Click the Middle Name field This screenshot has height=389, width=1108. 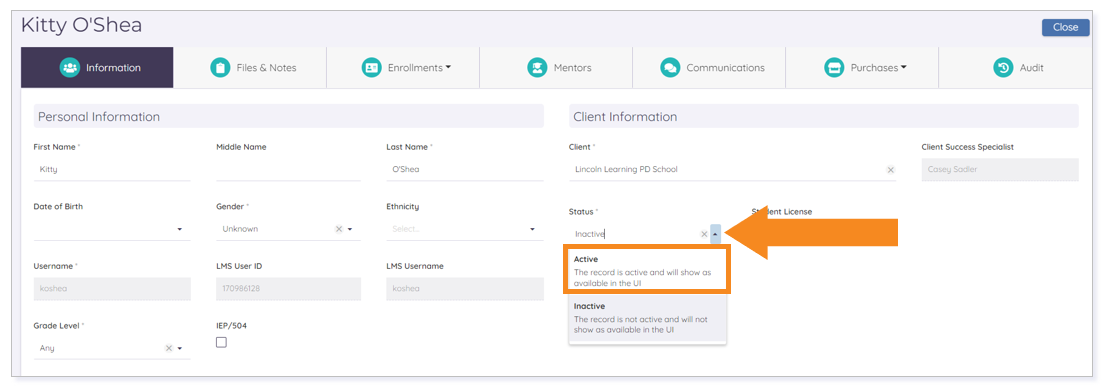[288, 170]
